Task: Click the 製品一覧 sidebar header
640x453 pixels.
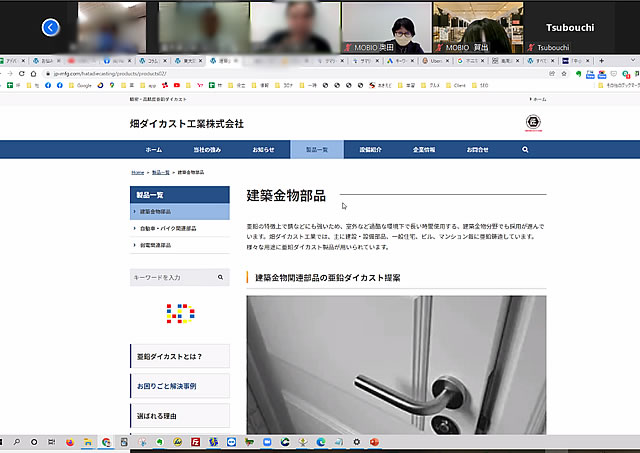Action: pos(180,195)
